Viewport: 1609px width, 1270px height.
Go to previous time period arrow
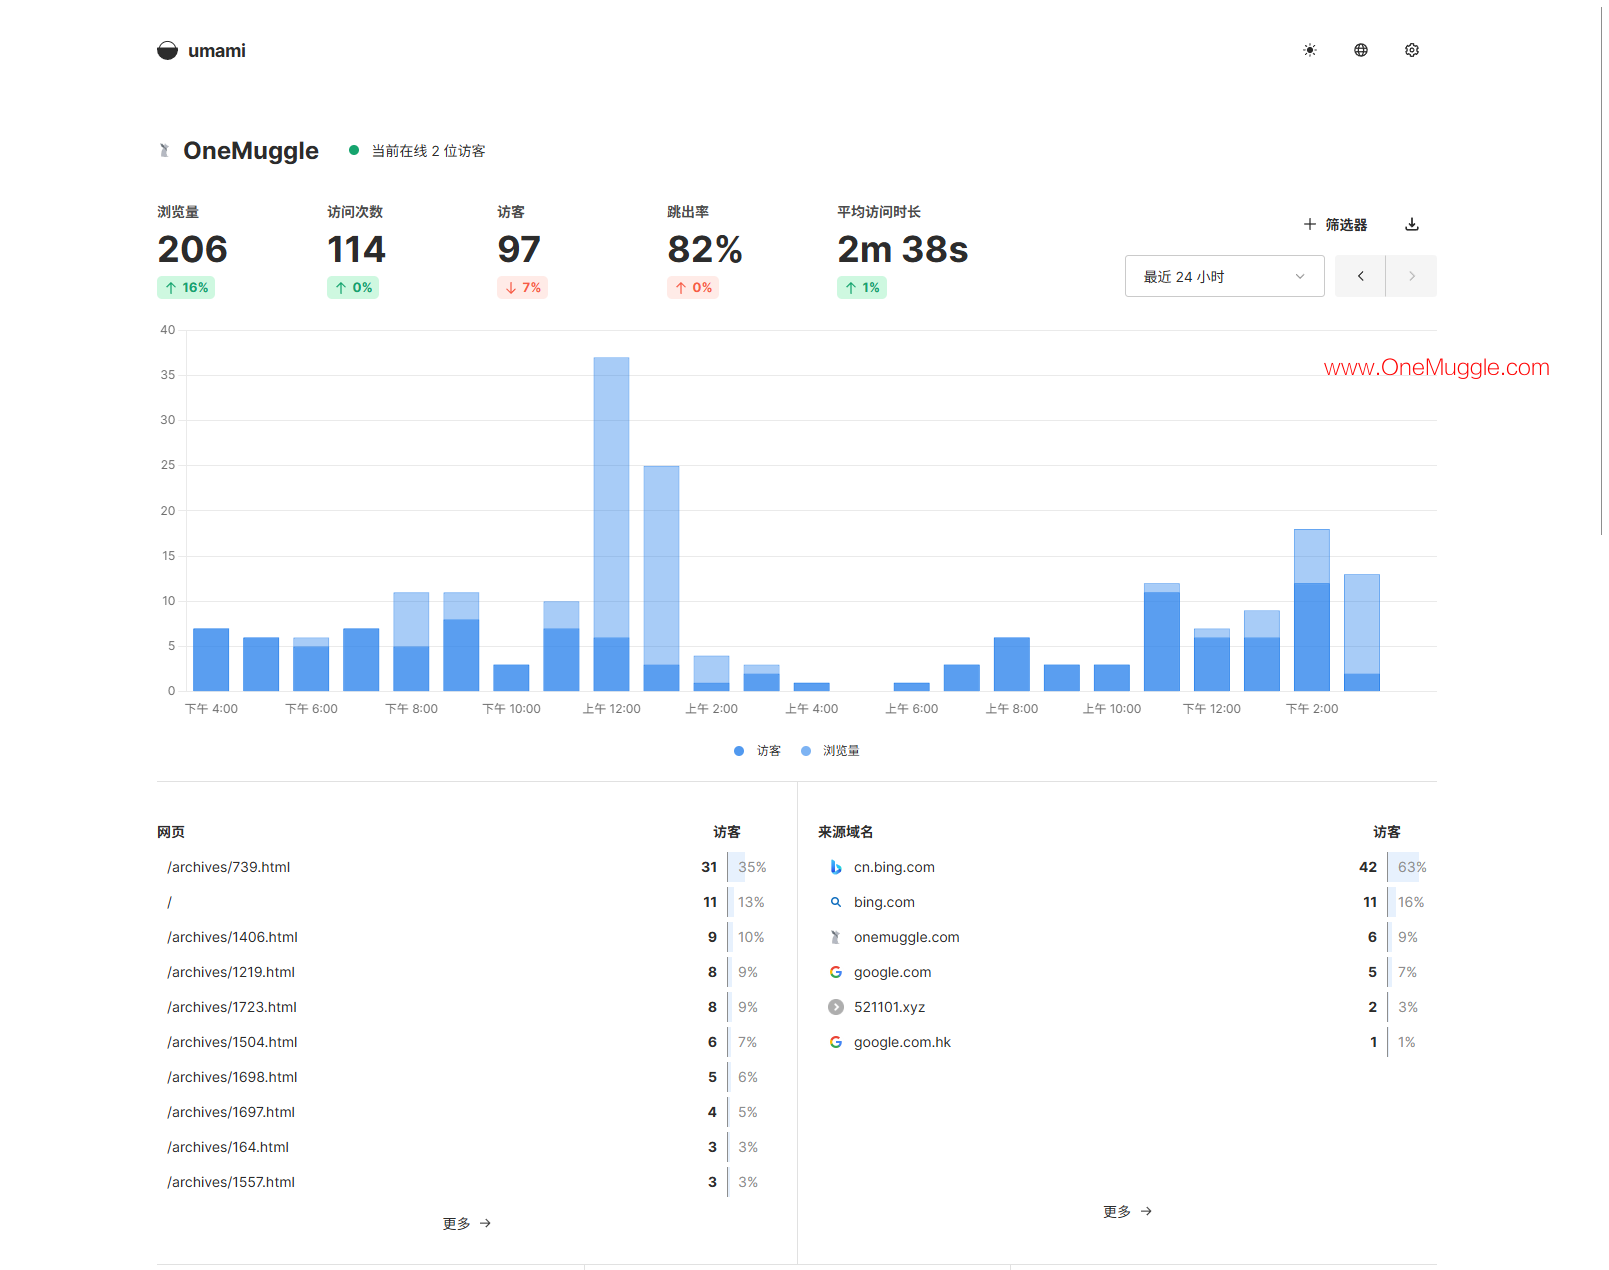tap(1360, 276)
